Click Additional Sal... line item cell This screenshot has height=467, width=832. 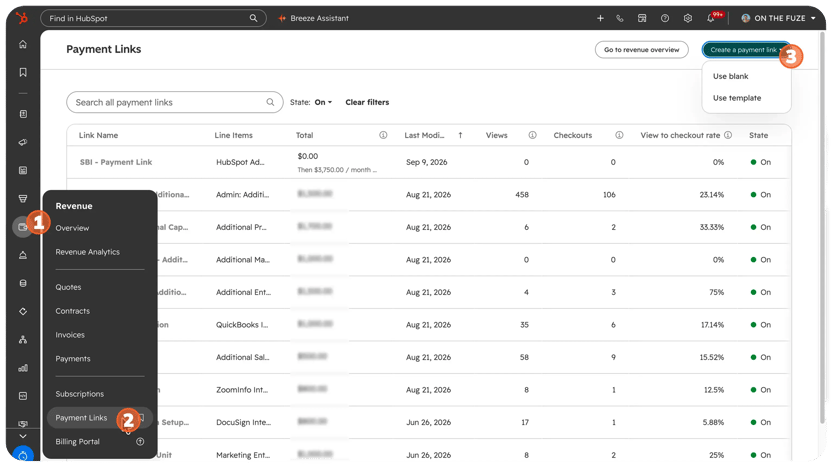click(x=242, y=358)
